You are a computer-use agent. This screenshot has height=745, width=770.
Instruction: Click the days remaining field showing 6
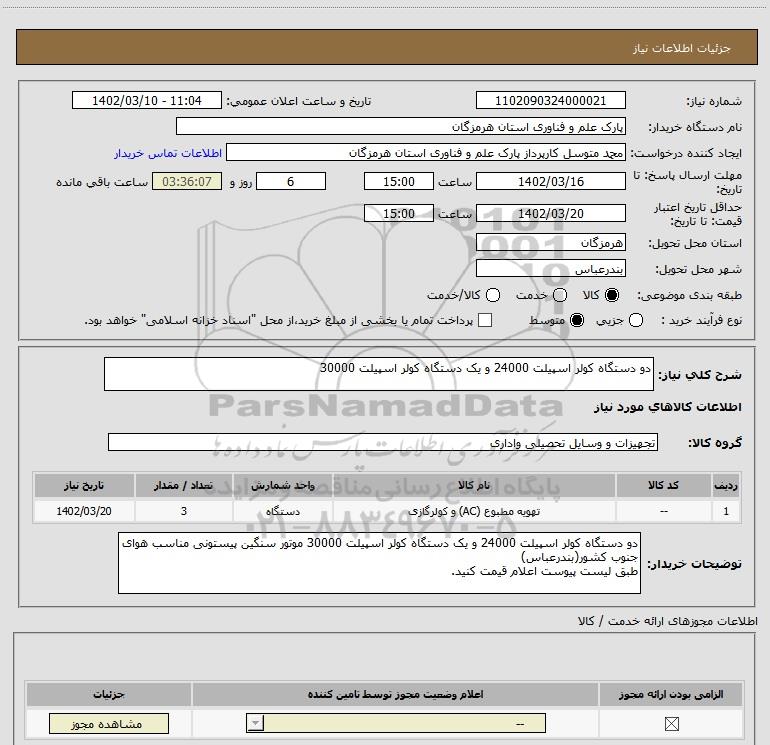tap(291, 181)
